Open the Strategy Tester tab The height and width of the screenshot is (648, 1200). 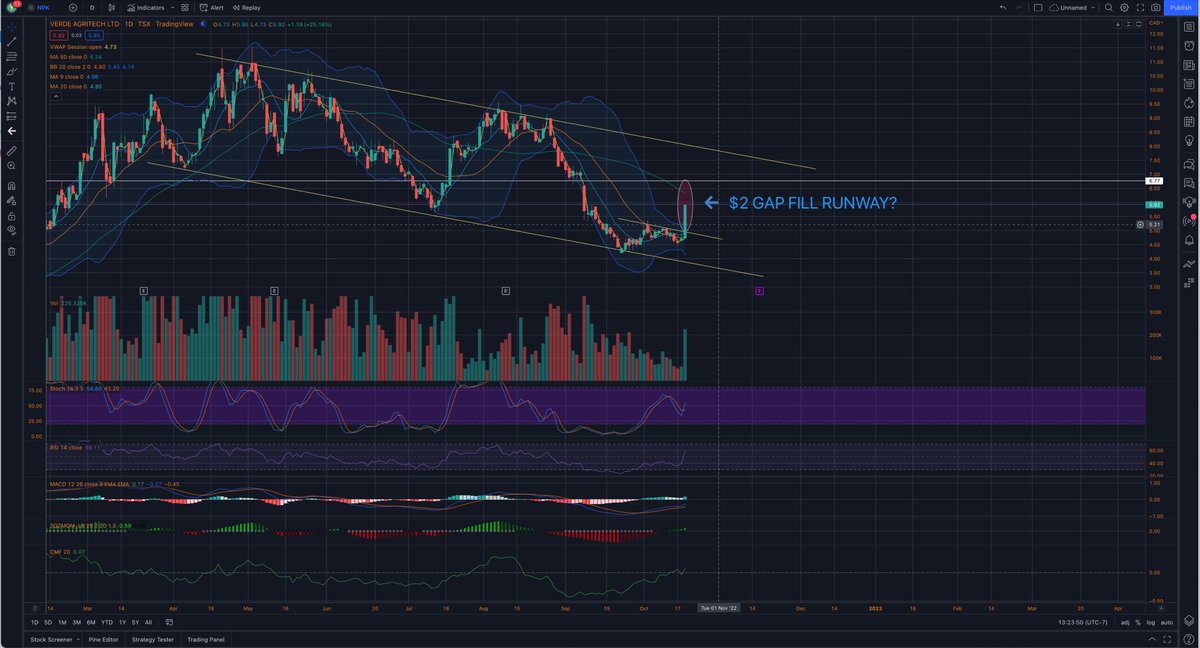coord(154,639)
